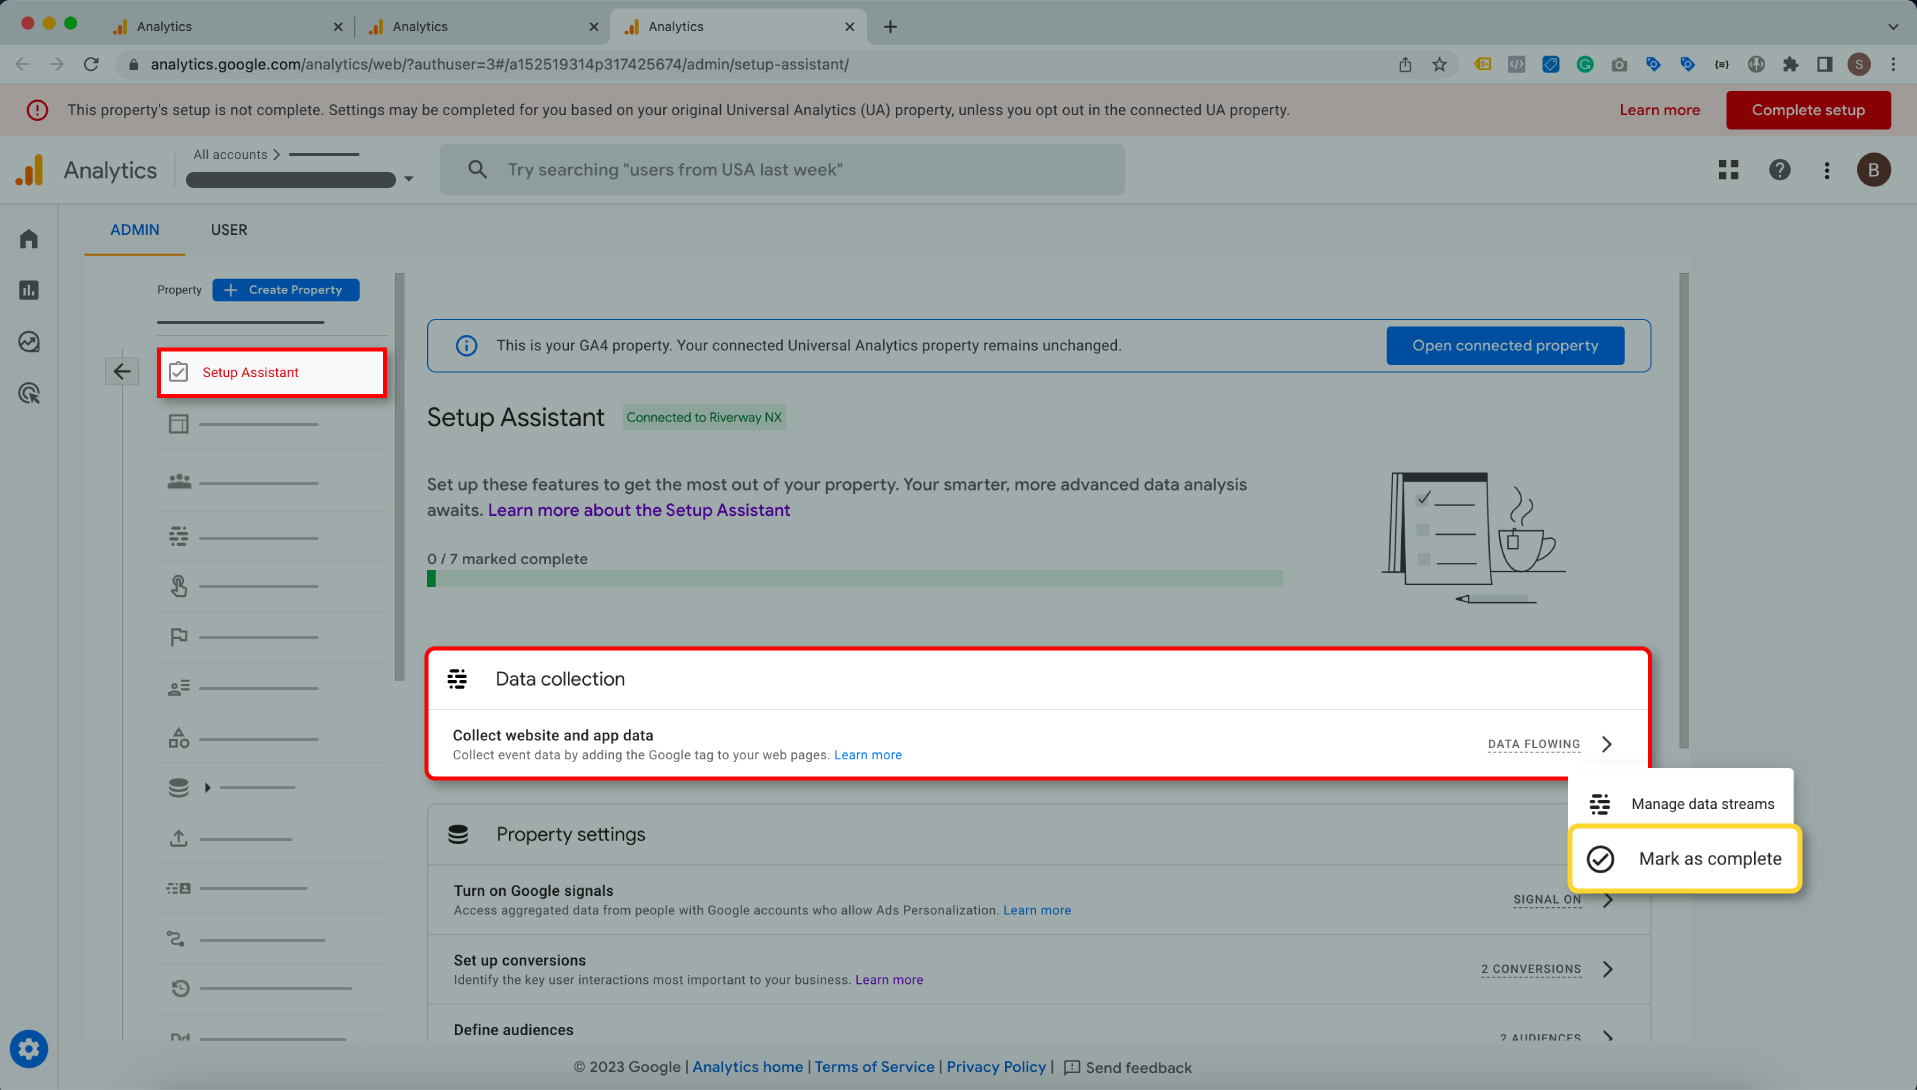The image size is (1917, 1090).
Task: Click the Property settings database icon
Action: tap(458, 834)
